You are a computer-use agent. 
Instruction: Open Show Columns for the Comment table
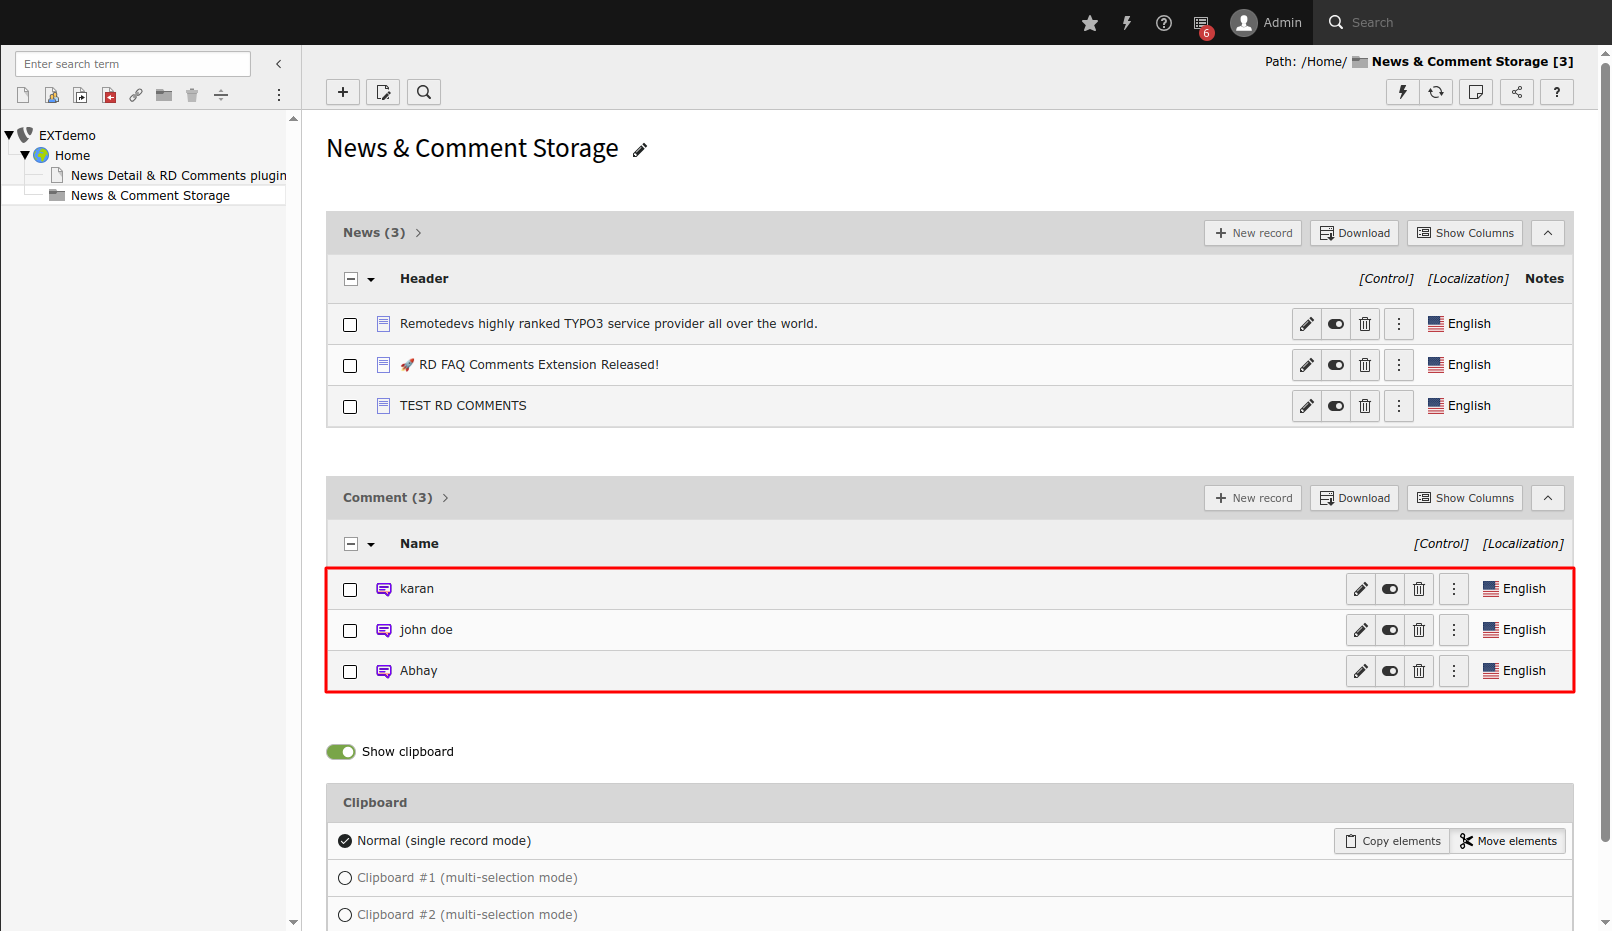[1464, 497]
